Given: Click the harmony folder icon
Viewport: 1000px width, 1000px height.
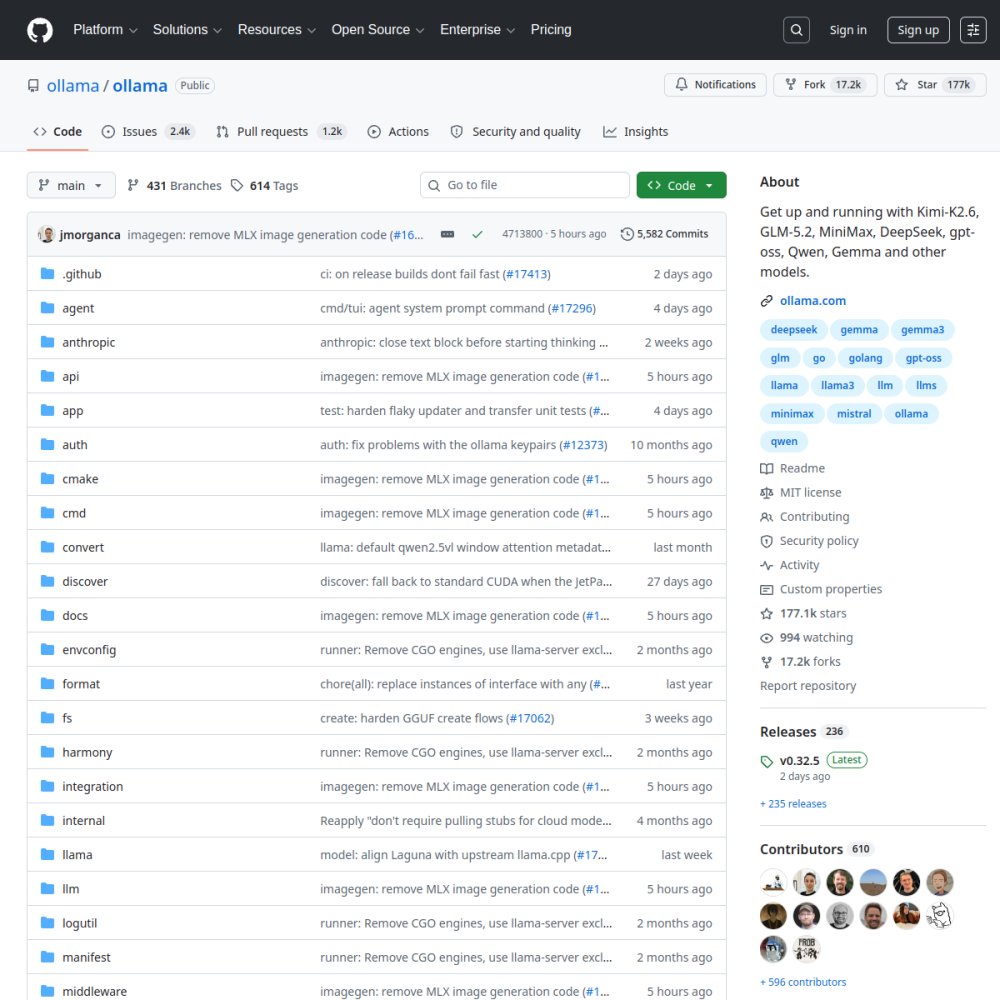Looking at the screenshot, I should pyautogui.click(x=47, y=752).
